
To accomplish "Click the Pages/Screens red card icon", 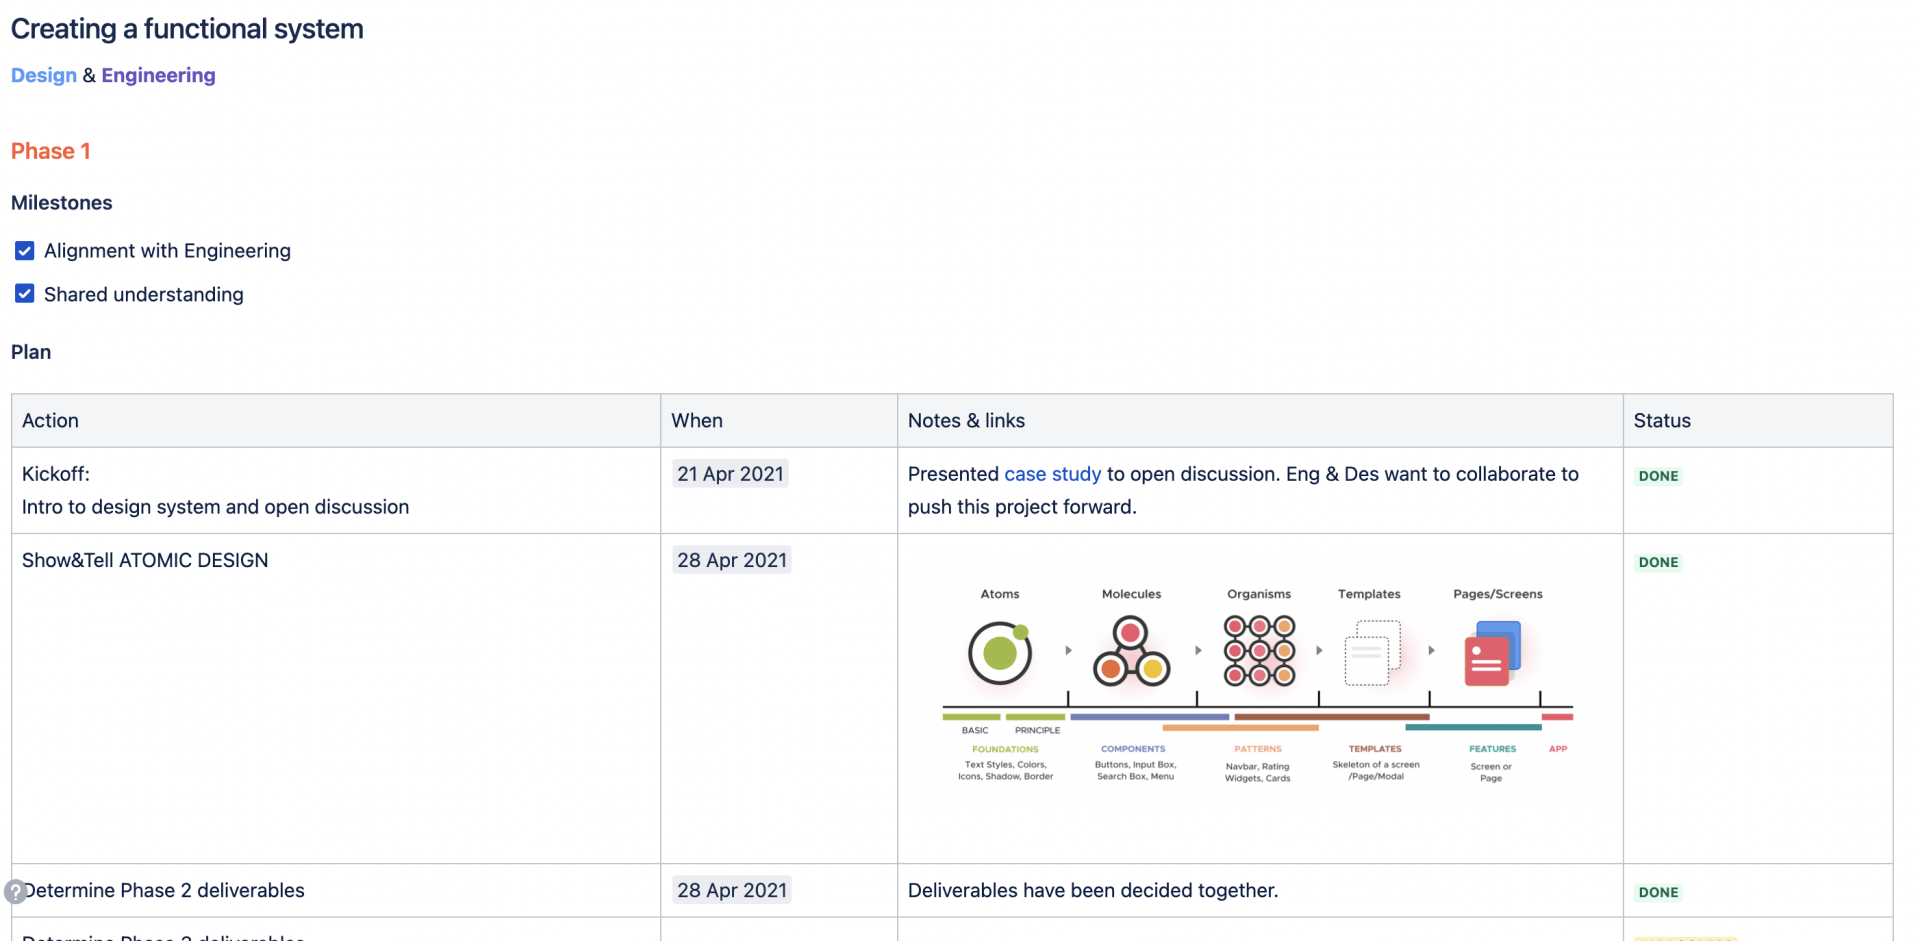I will [1492, 653].
